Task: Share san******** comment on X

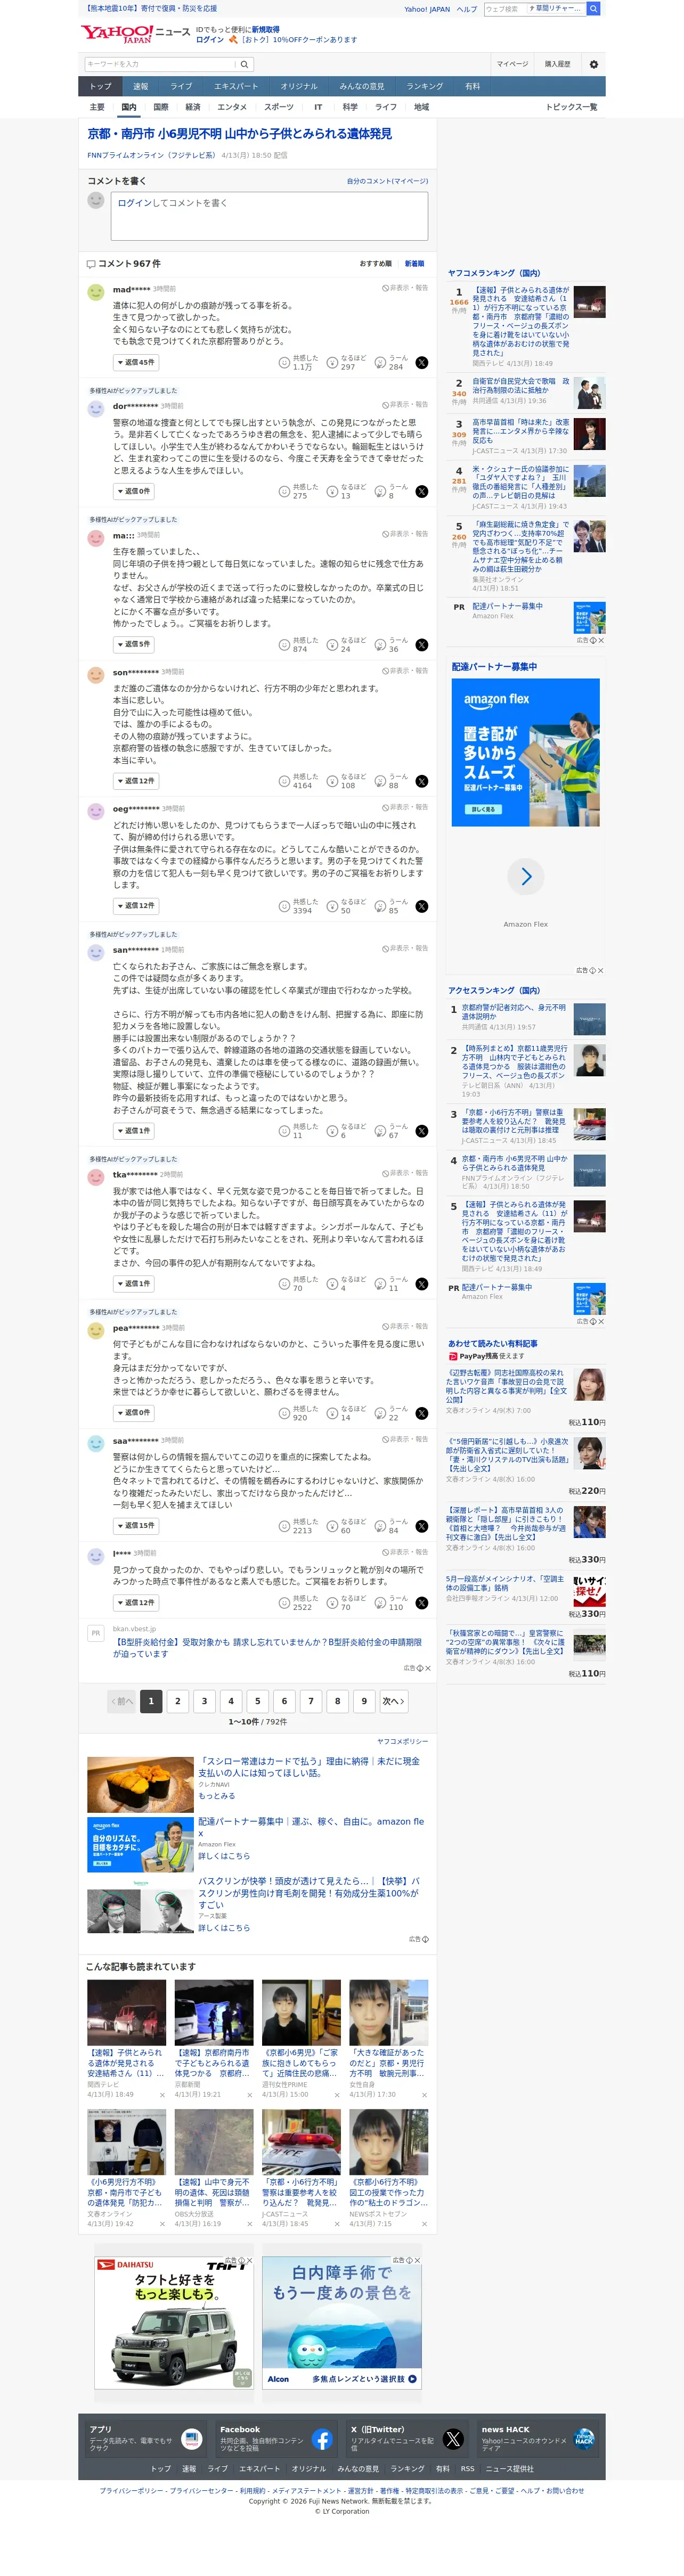Action: [422, 1131]
